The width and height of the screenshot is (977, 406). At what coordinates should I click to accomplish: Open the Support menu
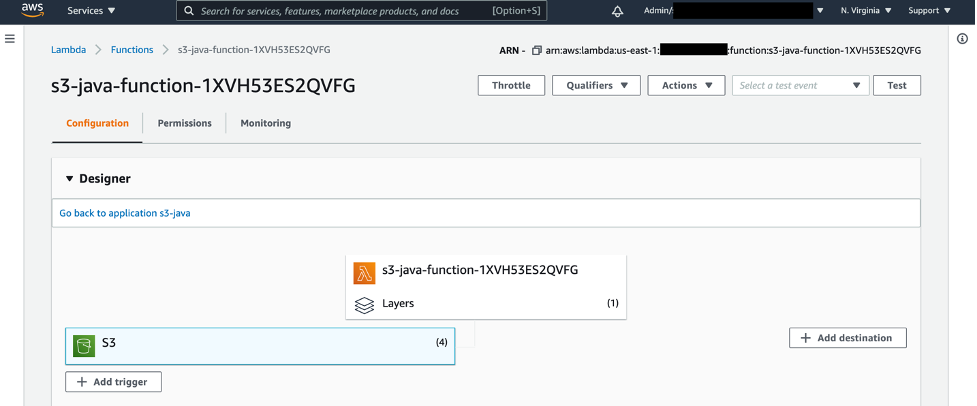click(929, 11)
